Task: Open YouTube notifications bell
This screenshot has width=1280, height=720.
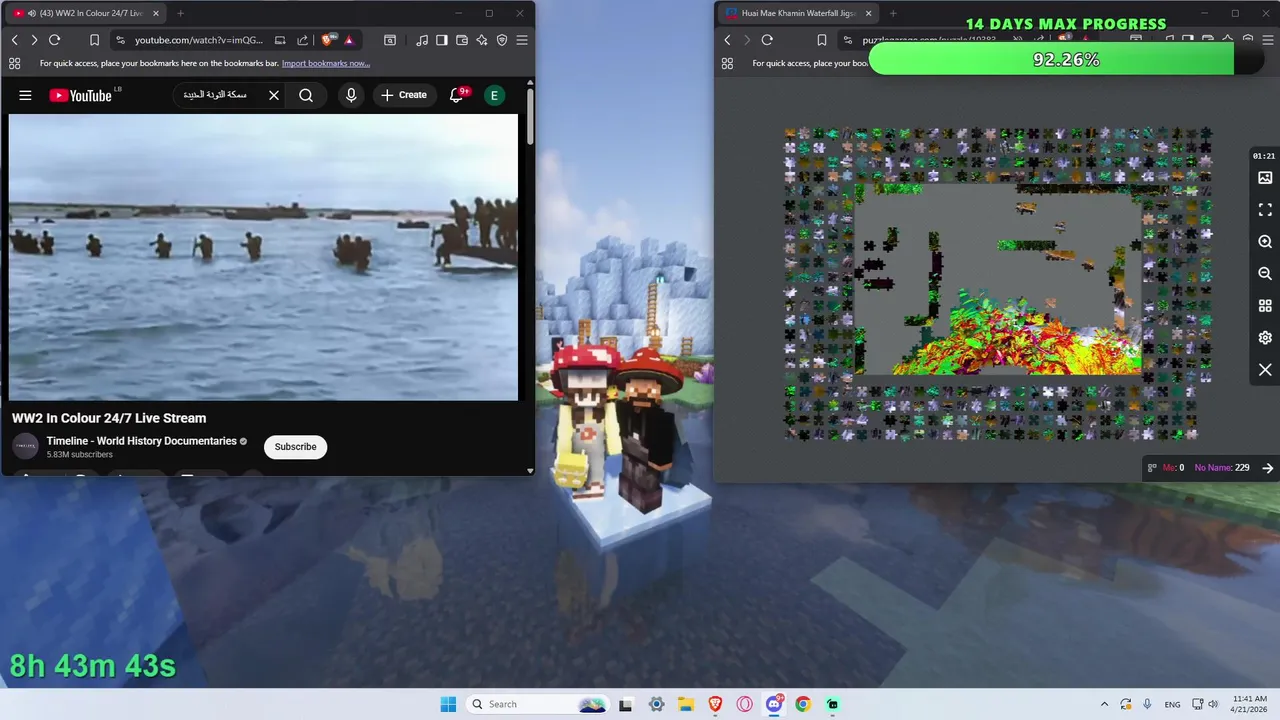Action: [x=457, y=95]
